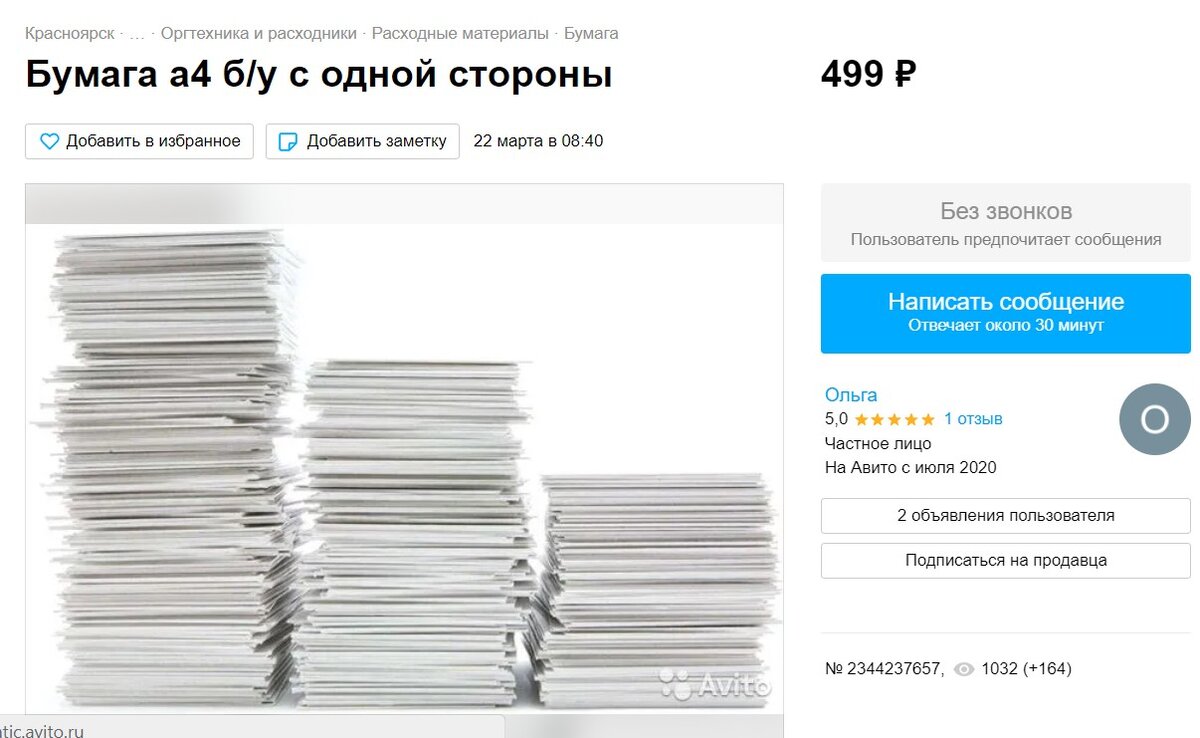Go to Красноярск breadcrumb

(x=69, y=33)
